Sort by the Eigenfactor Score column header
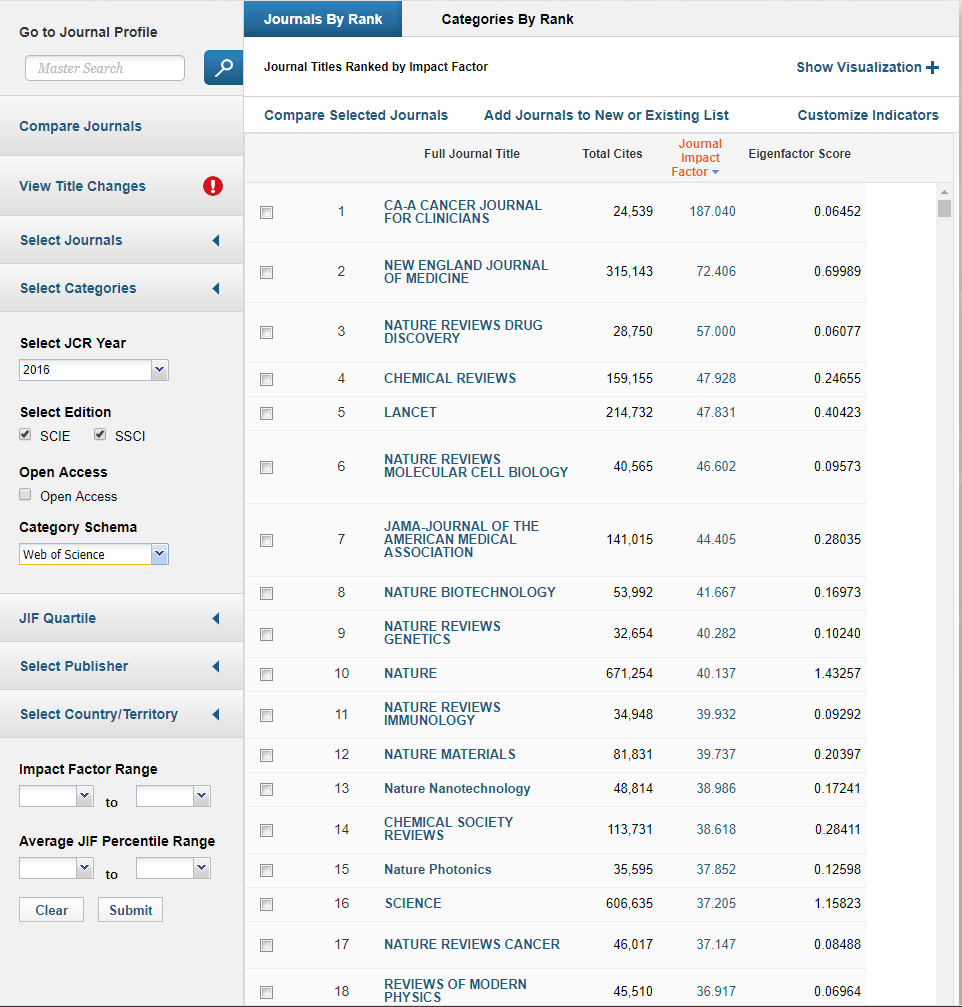Viewport: 962px width, 1007px height. point(800,154)
